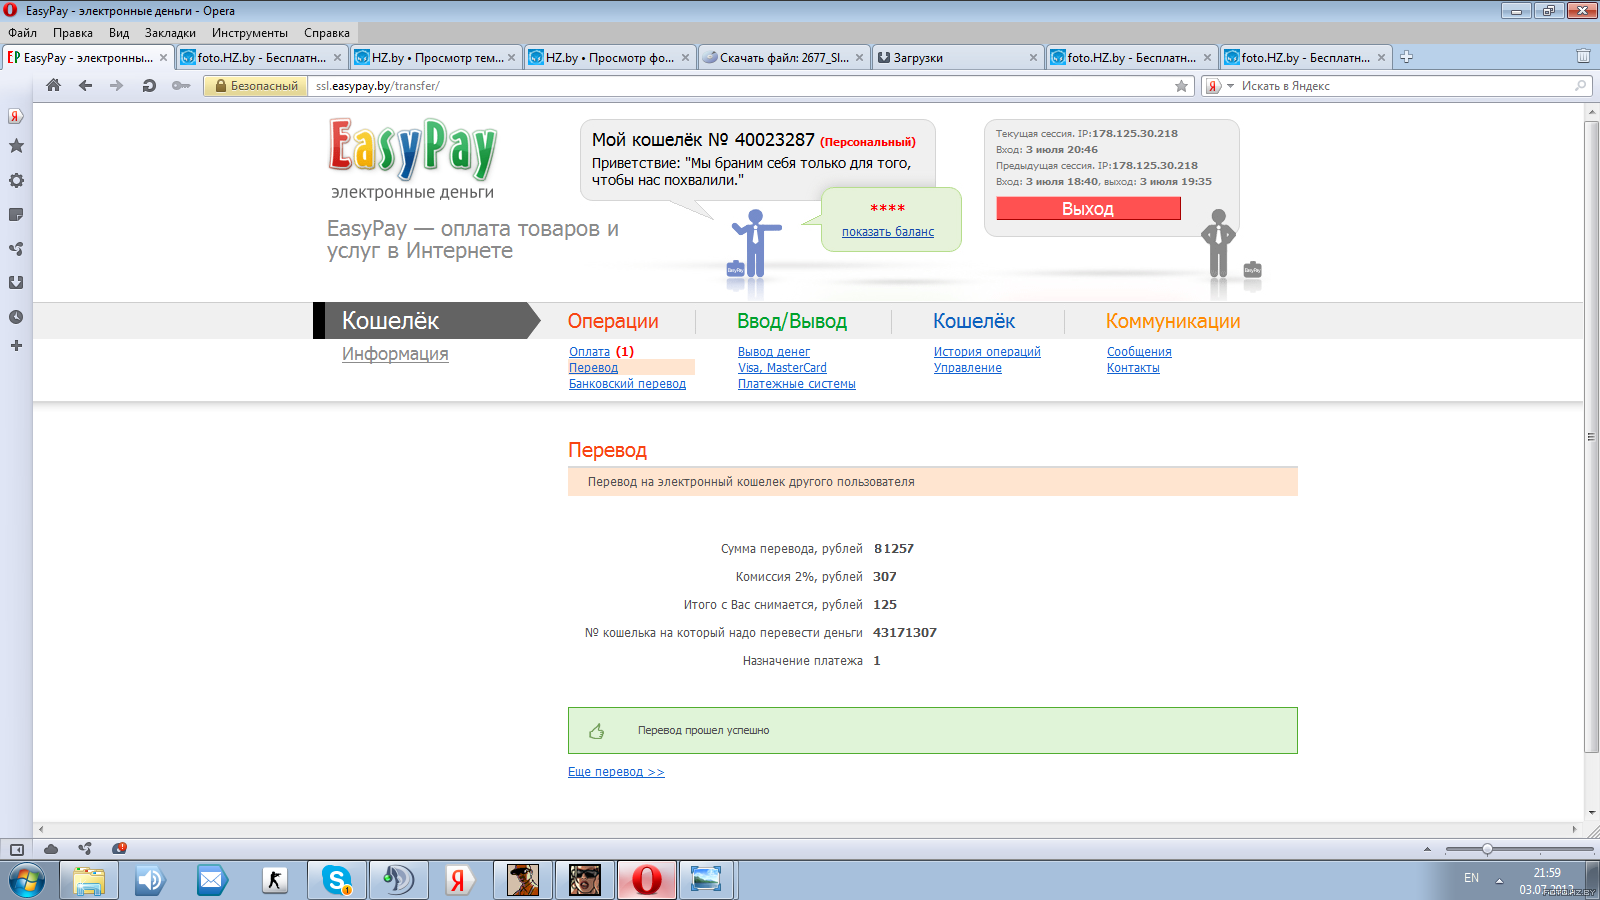Open Yandex panel in Opera sidebar

(x=16, y=116)
